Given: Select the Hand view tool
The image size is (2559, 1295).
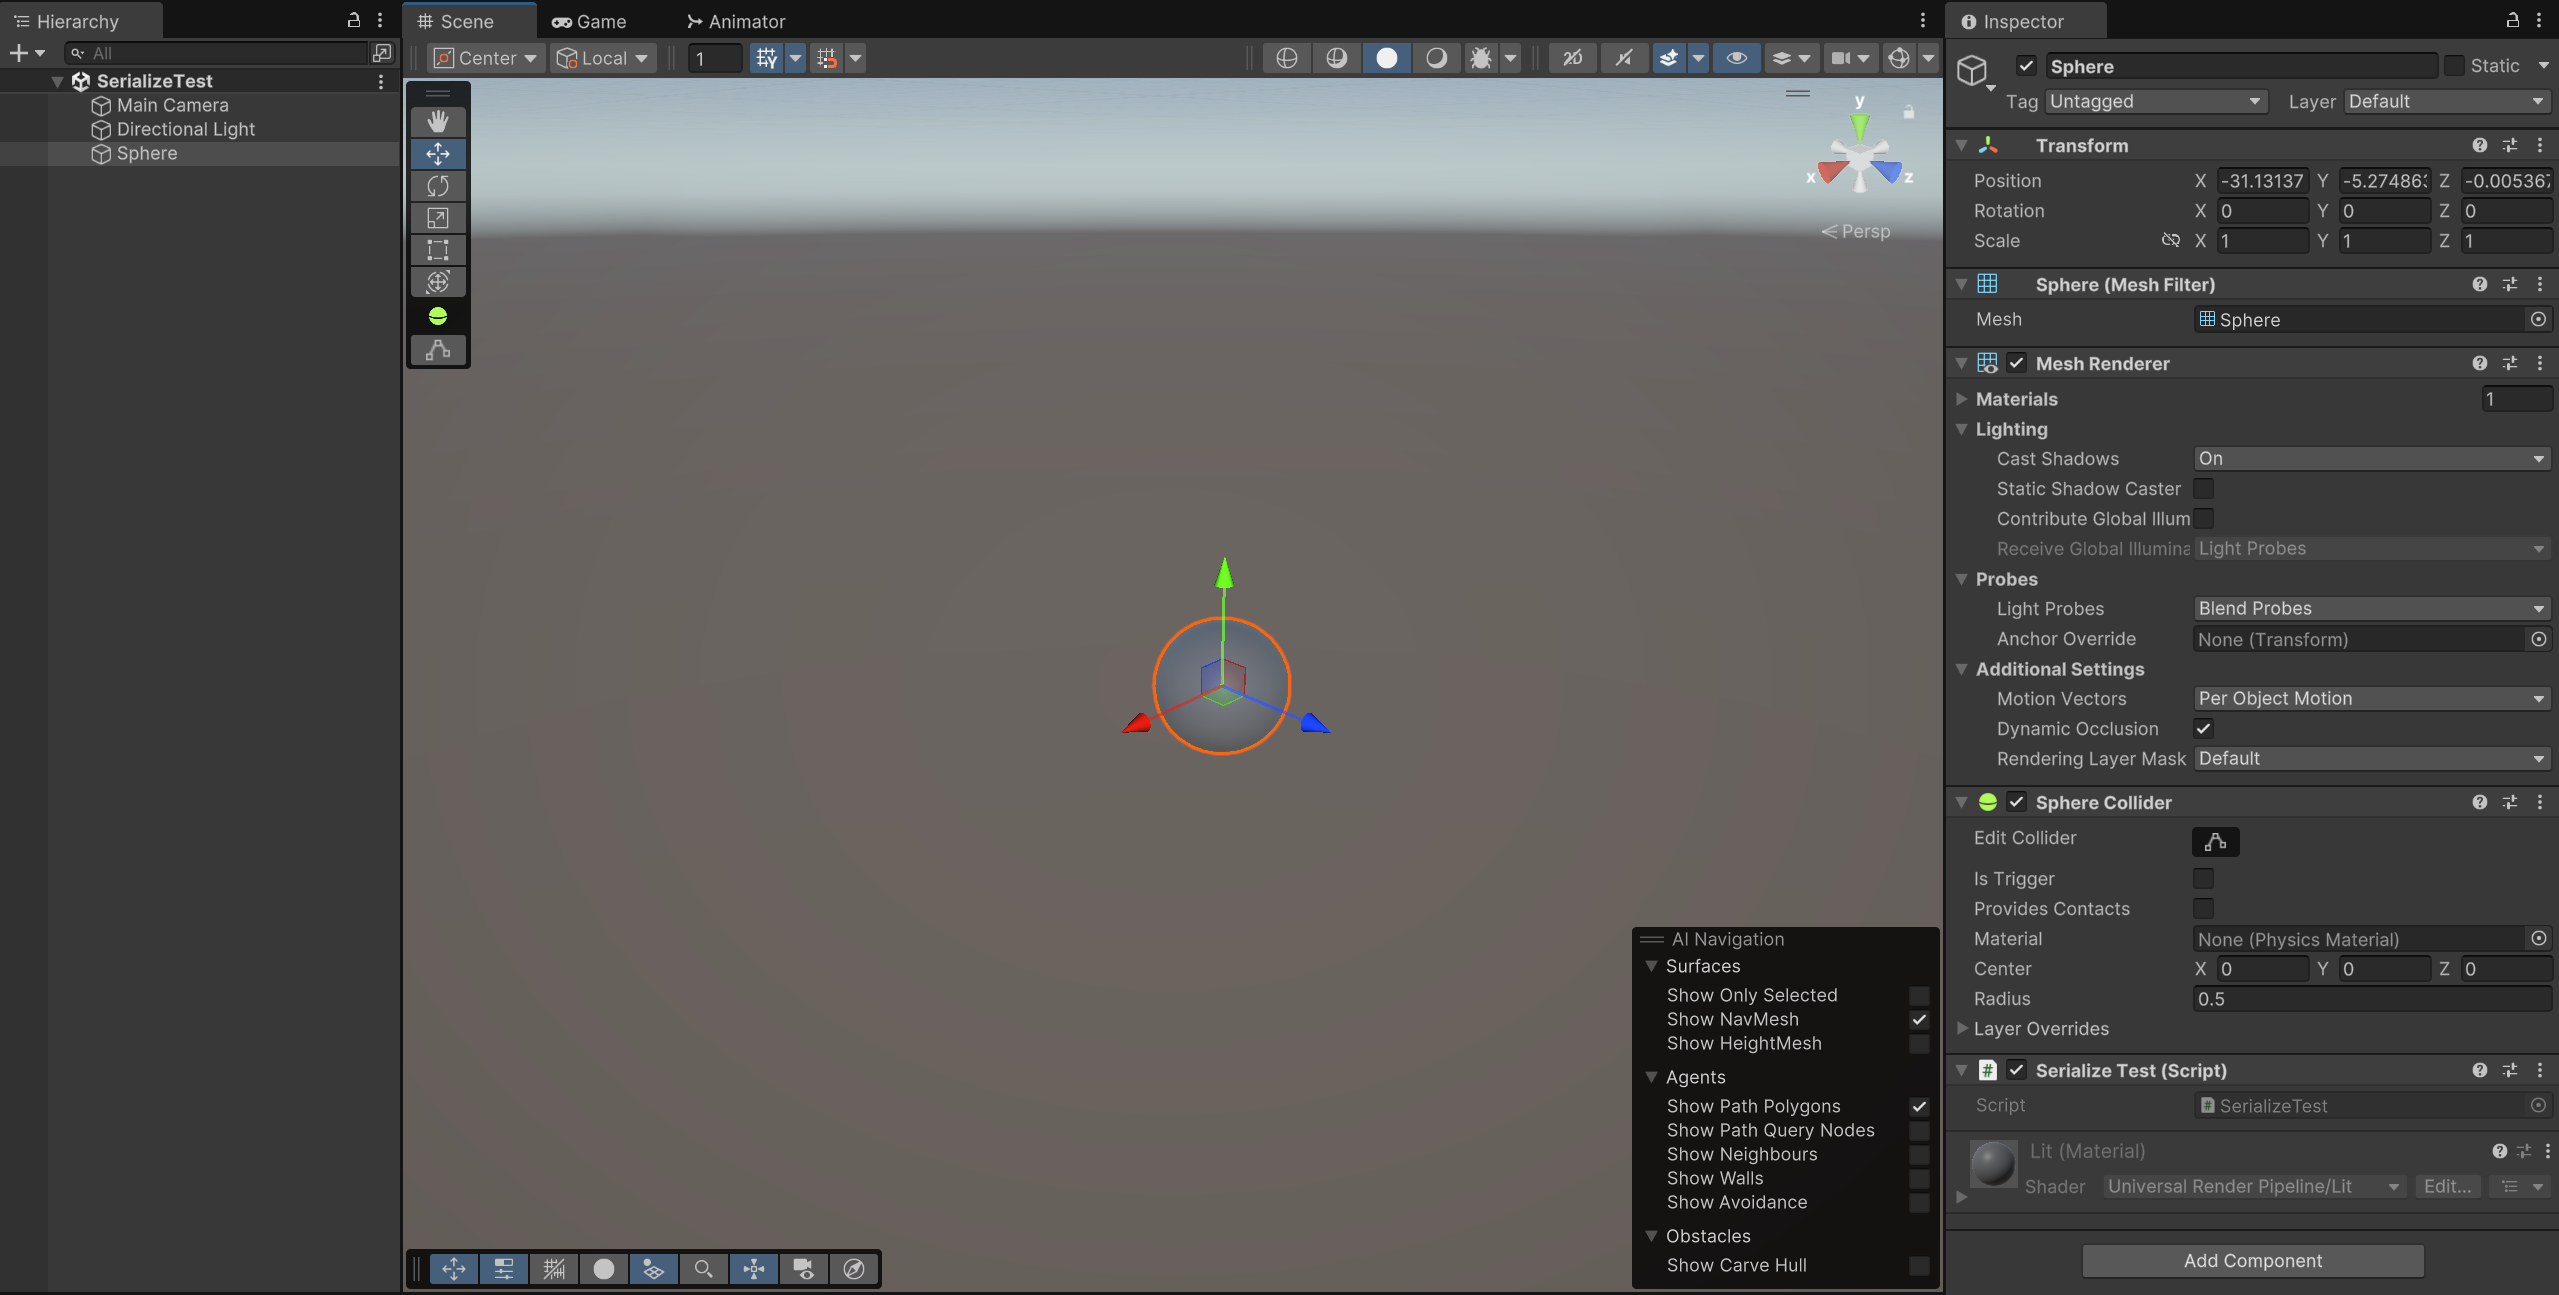Looking at the screenshot, I should coord(437,122).
